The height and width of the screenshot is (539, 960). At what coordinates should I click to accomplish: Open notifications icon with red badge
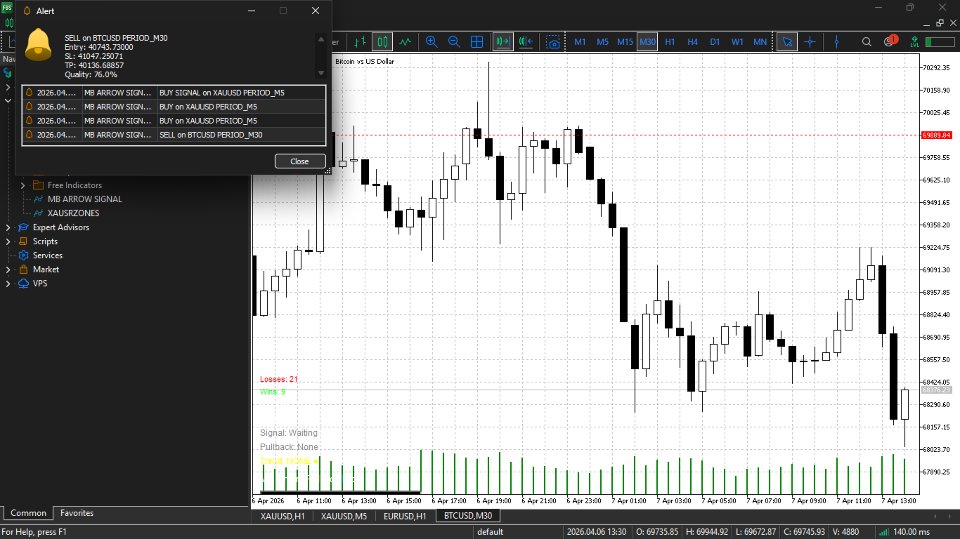coord(890,41)
